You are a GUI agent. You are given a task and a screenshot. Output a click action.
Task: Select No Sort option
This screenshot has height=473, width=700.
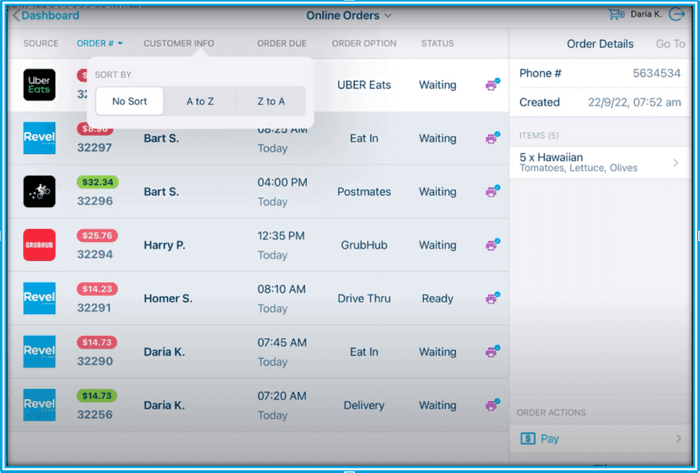tap(129, 101)
